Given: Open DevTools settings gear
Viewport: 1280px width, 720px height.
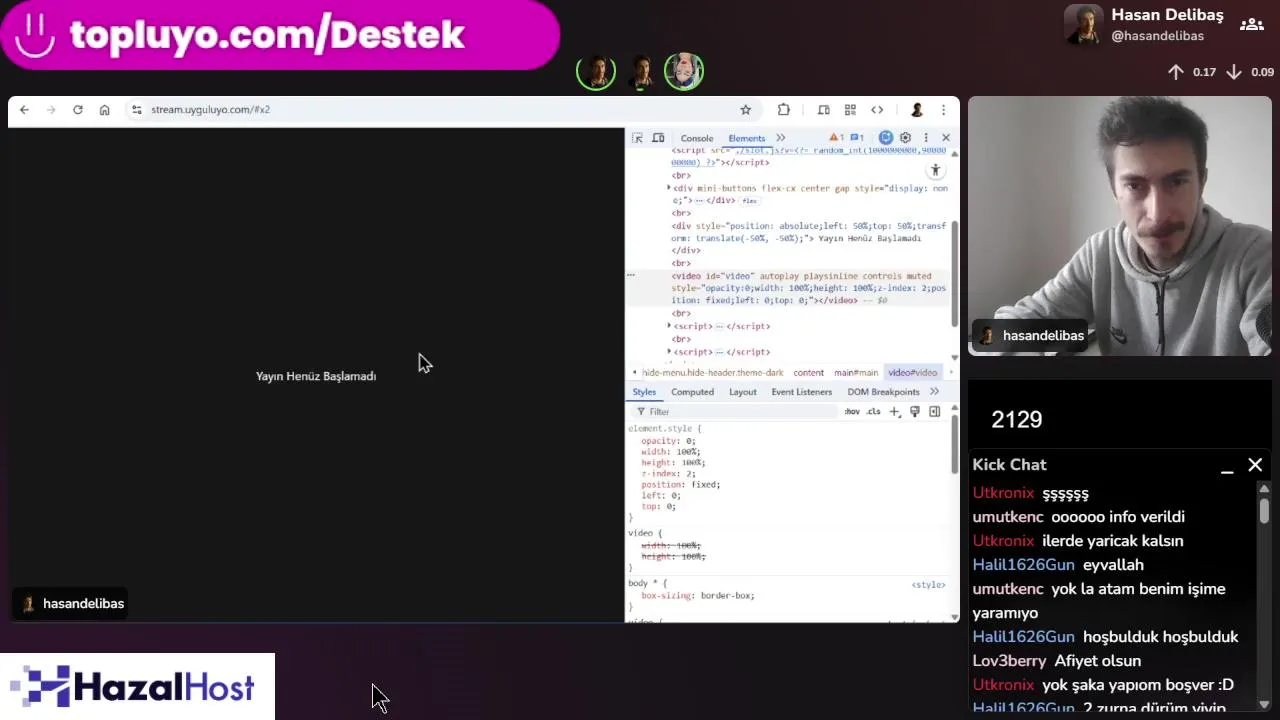Looking at the screenshot, I should (906, 138).
